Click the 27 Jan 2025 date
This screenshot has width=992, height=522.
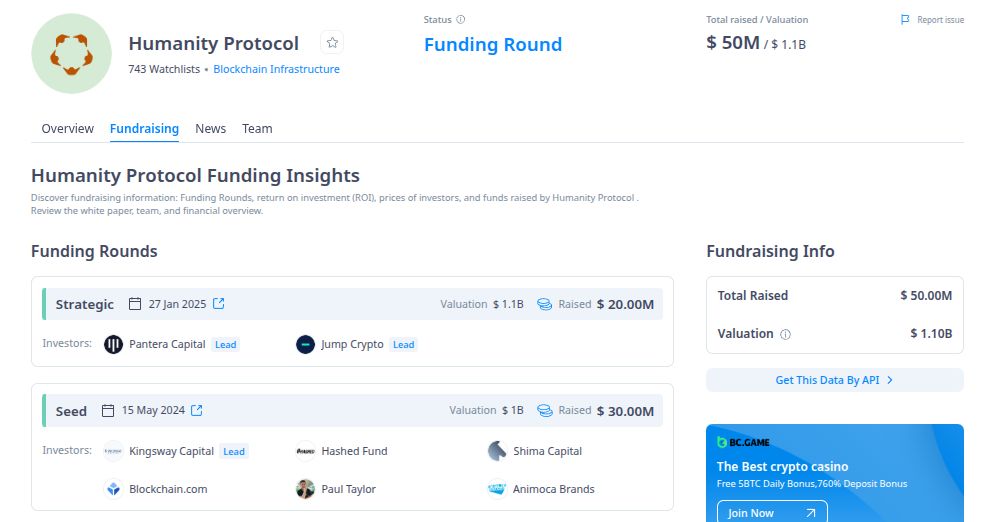tap(177, 304)
